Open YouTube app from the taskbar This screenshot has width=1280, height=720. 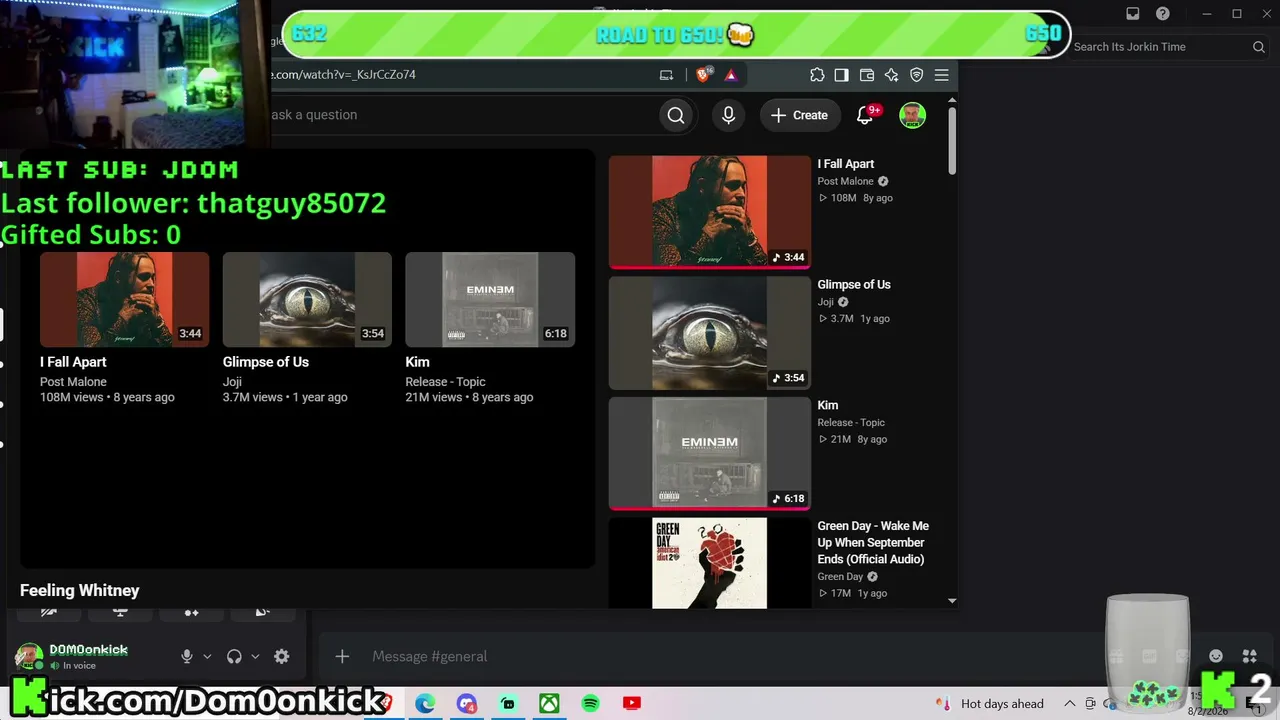pos(631,704)
